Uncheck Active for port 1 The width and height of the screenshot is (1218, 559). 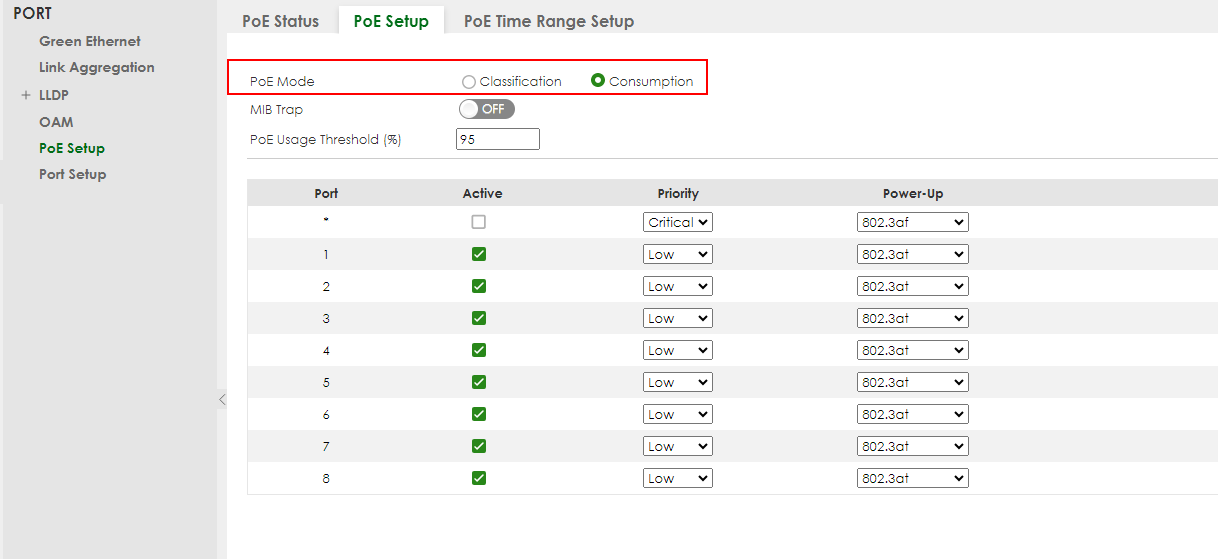pos(478,254)
